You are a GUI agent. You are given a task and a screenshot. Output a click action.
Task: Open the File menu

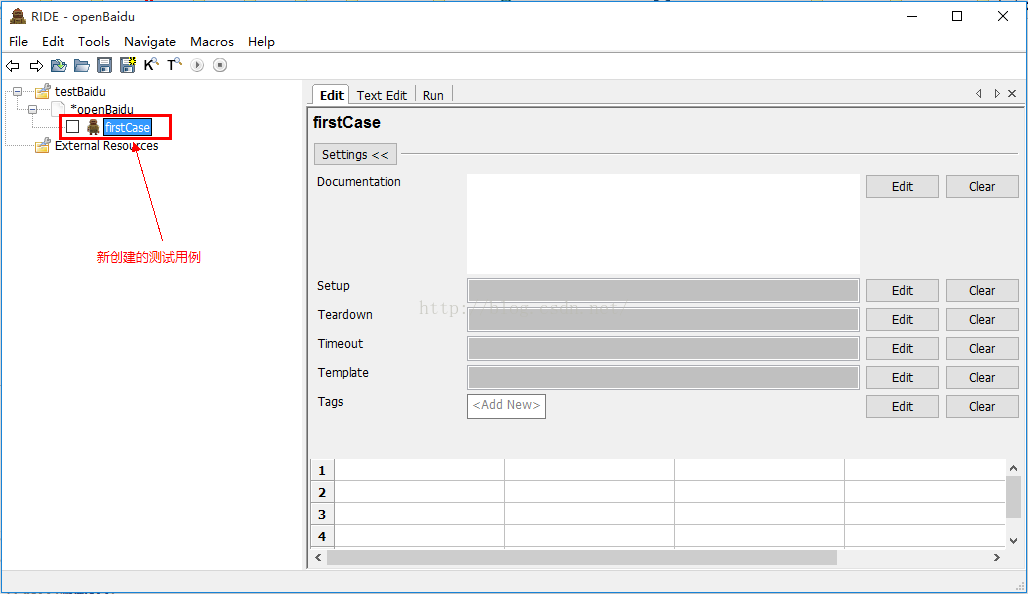[x=18, y=41]
